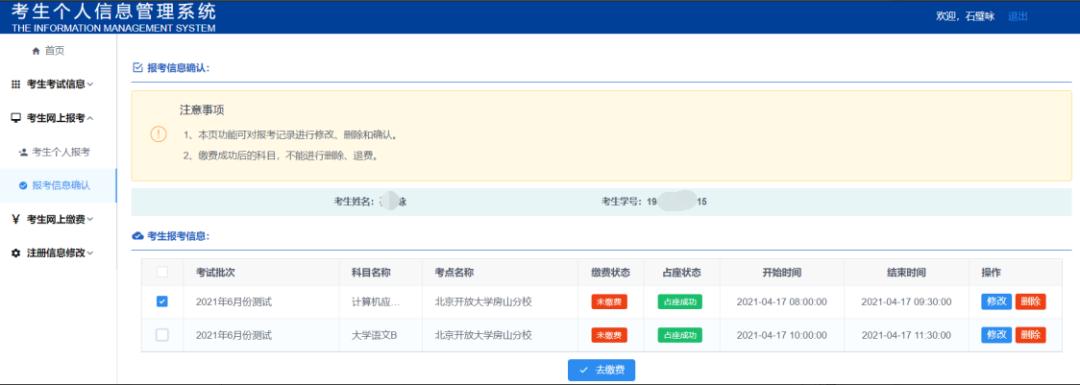Open 考生网上缴费 sidebar menu

[x=56, y=220]
